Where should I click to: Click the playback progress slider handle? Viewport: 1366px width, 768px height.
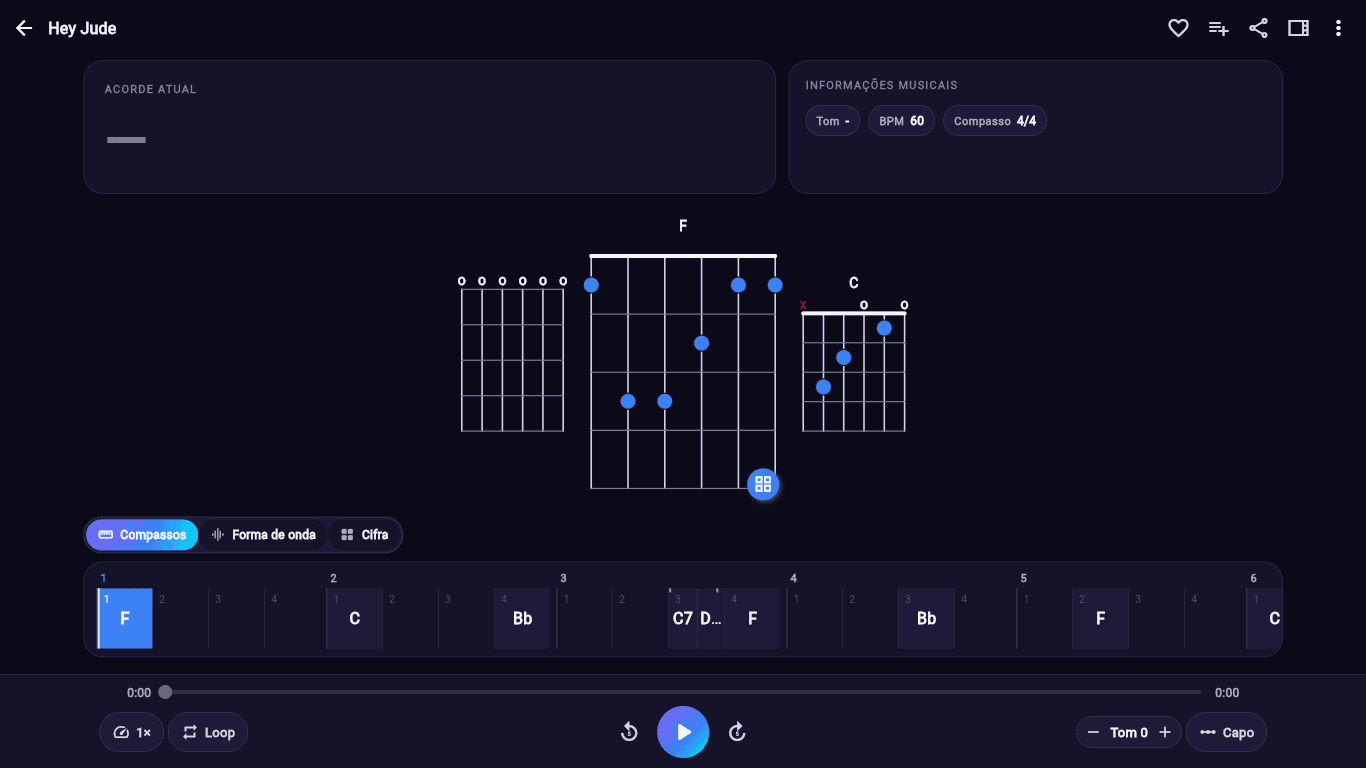pos(165,692)
